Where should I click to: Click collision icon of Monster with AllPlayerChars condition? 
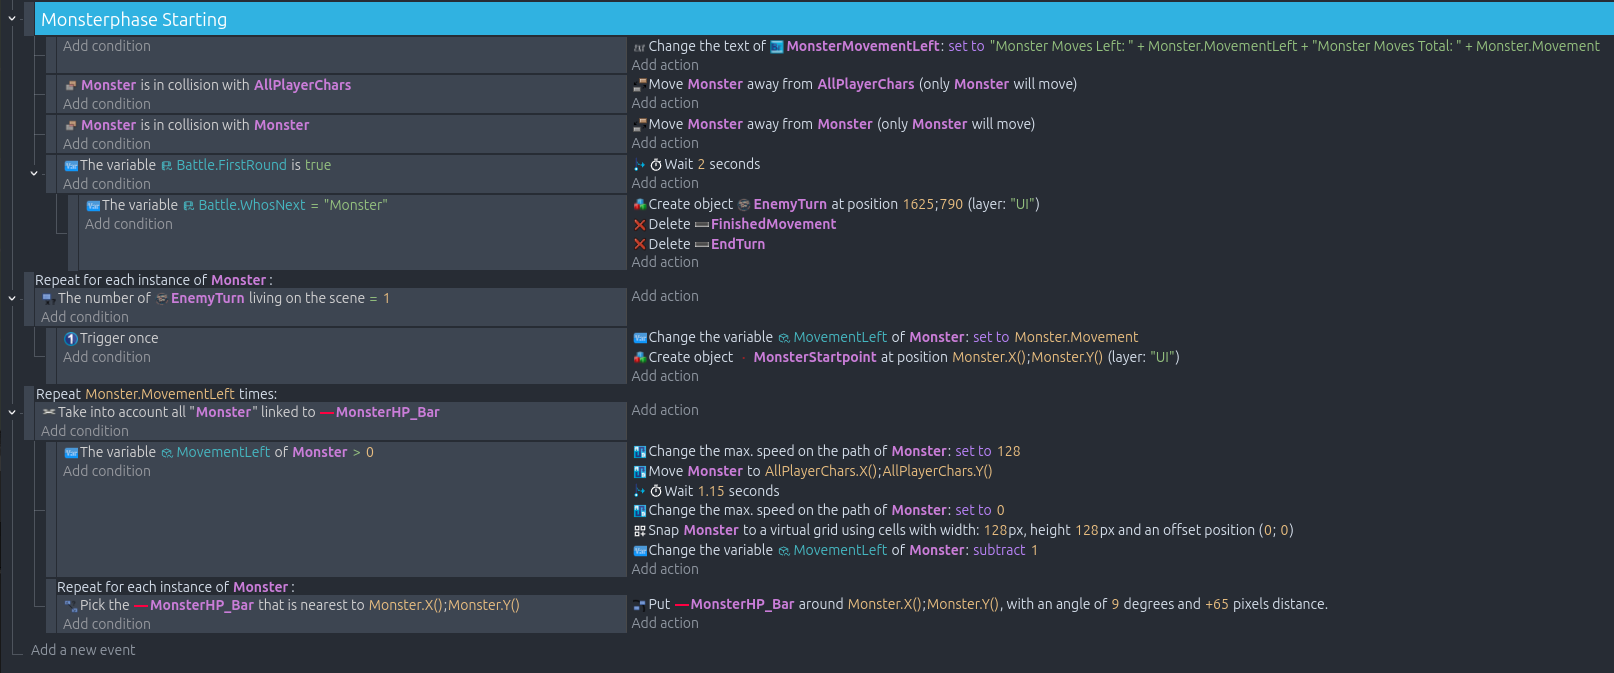pyautogui.click(x=71, y=86)
